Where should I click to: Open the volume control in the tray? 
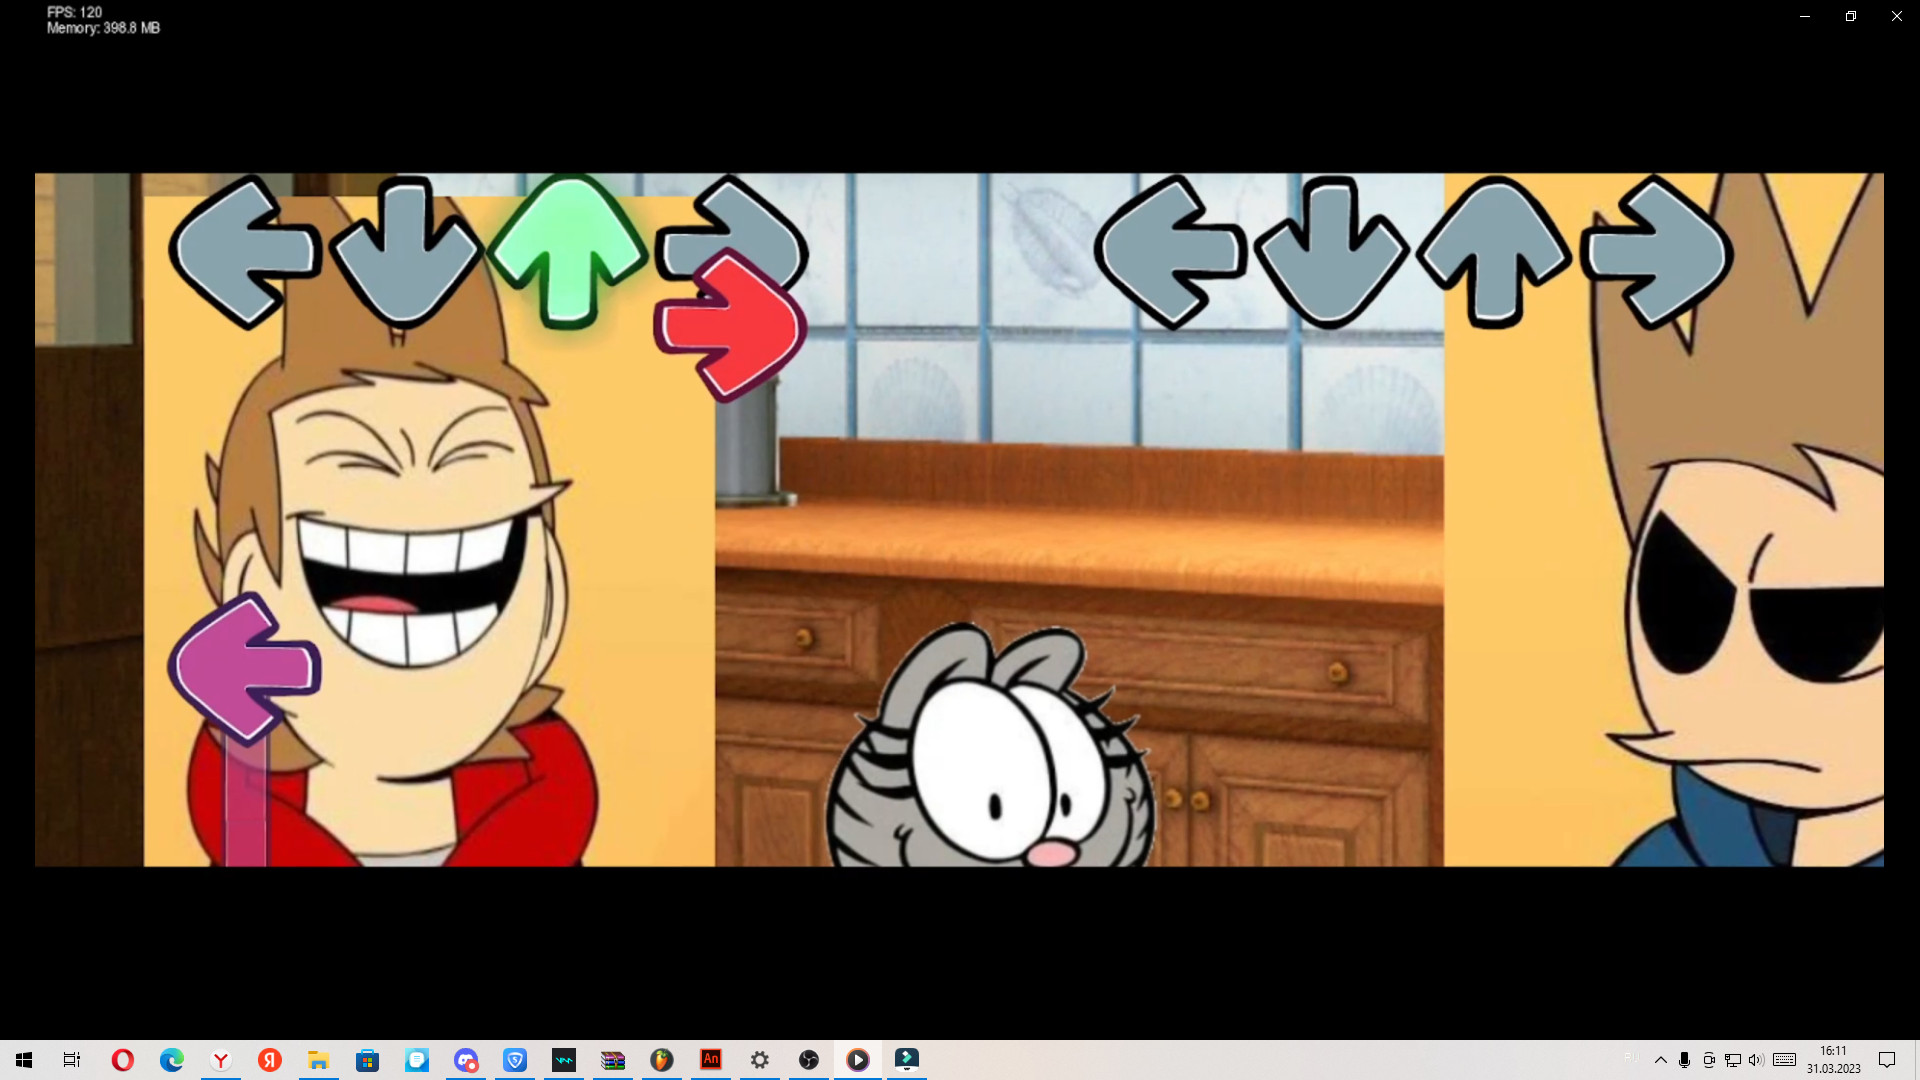tap(1756, 1060)
